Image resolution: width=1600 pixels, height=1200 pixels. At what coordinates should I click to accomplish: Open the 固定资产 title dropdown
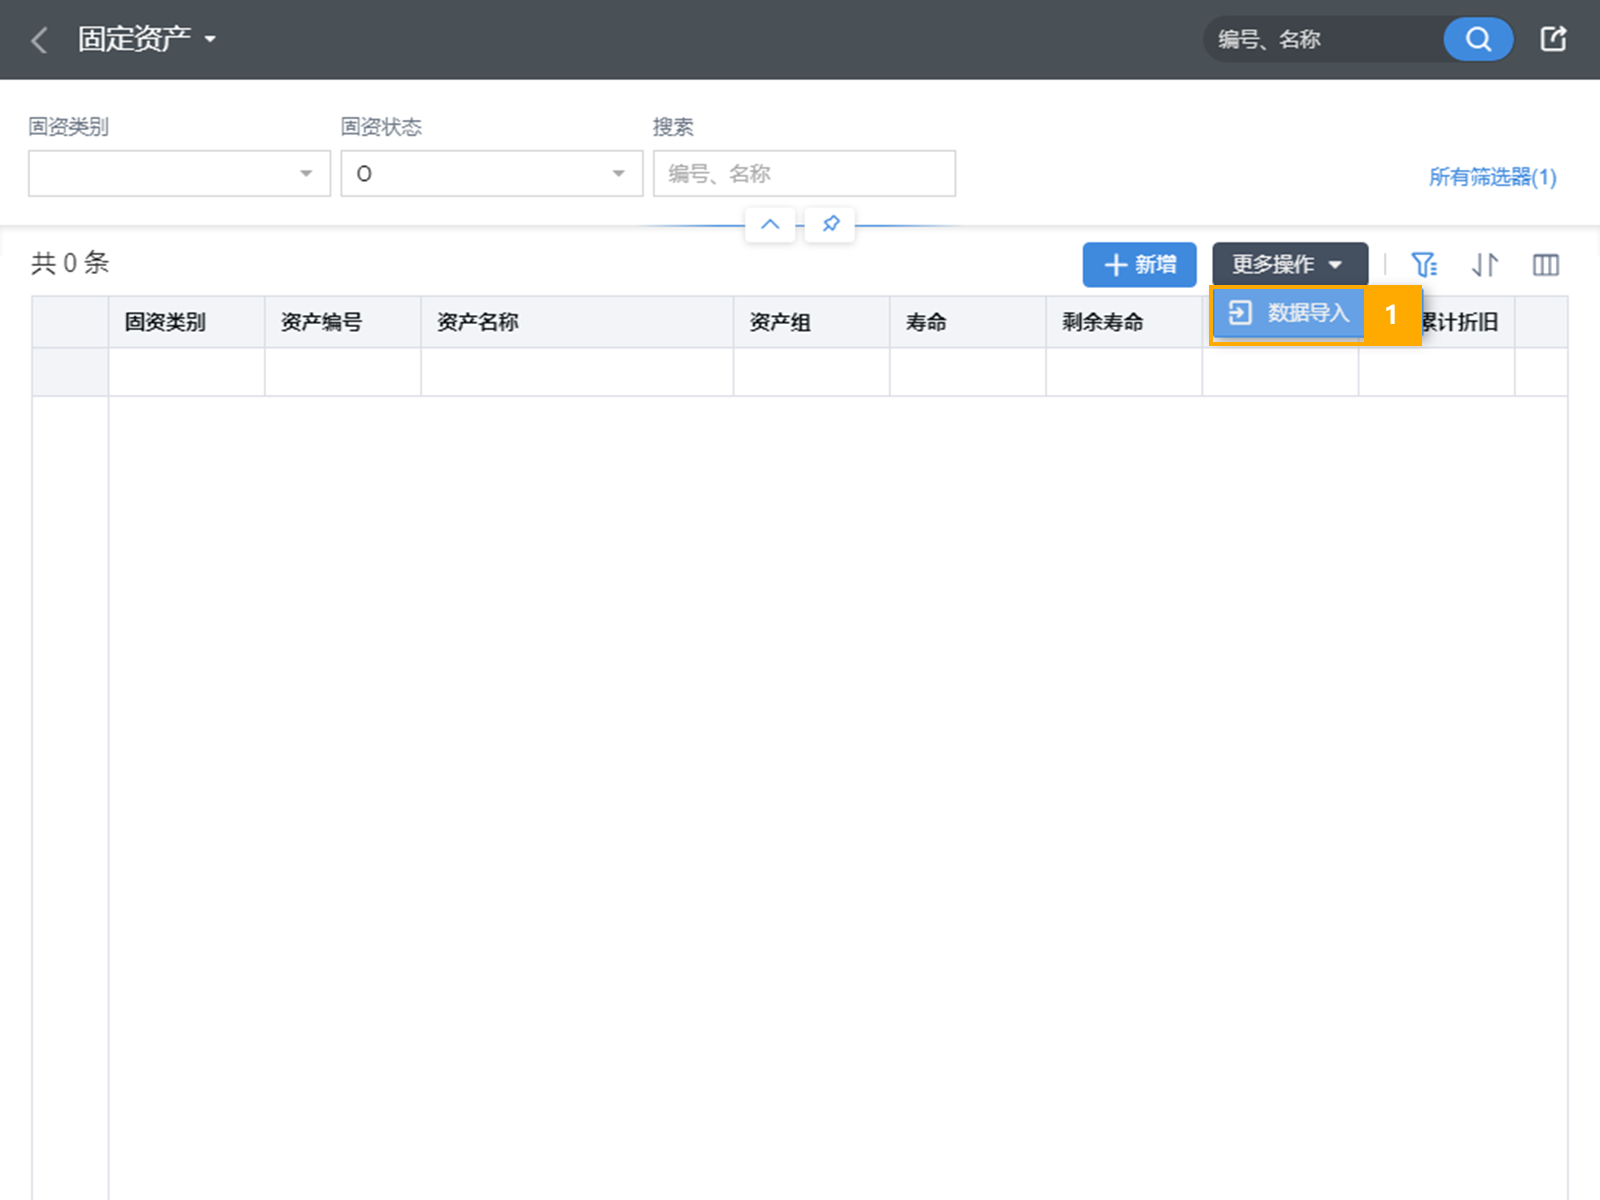pyautogui.click(x=147, y=39)
